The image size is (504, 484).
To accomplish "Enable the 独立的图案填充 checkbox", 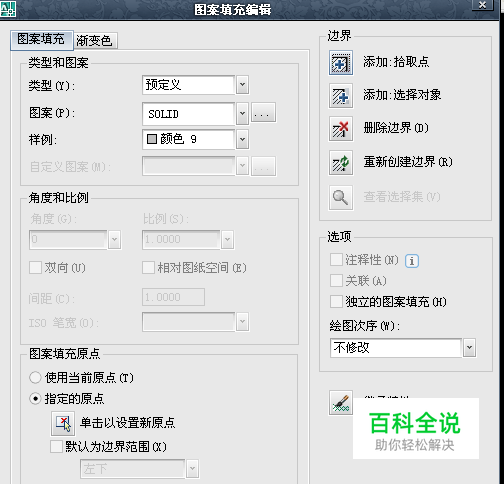I will [336, 302].
